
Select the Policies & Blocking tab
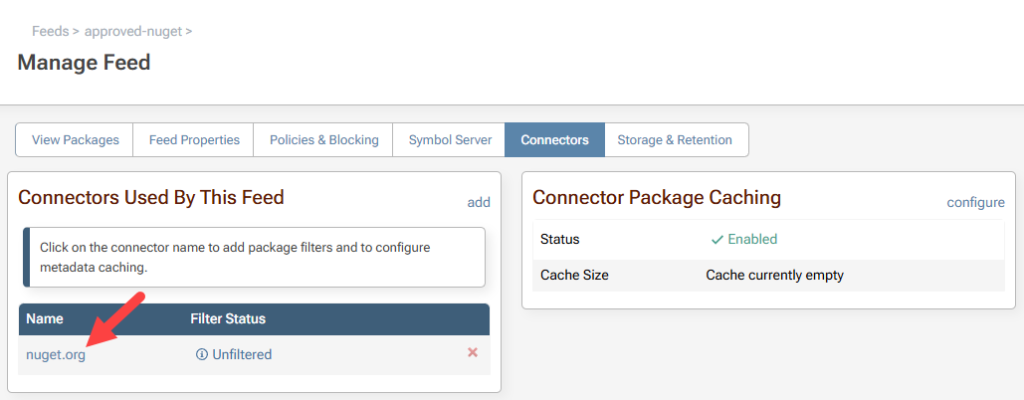tap(324, 140)
